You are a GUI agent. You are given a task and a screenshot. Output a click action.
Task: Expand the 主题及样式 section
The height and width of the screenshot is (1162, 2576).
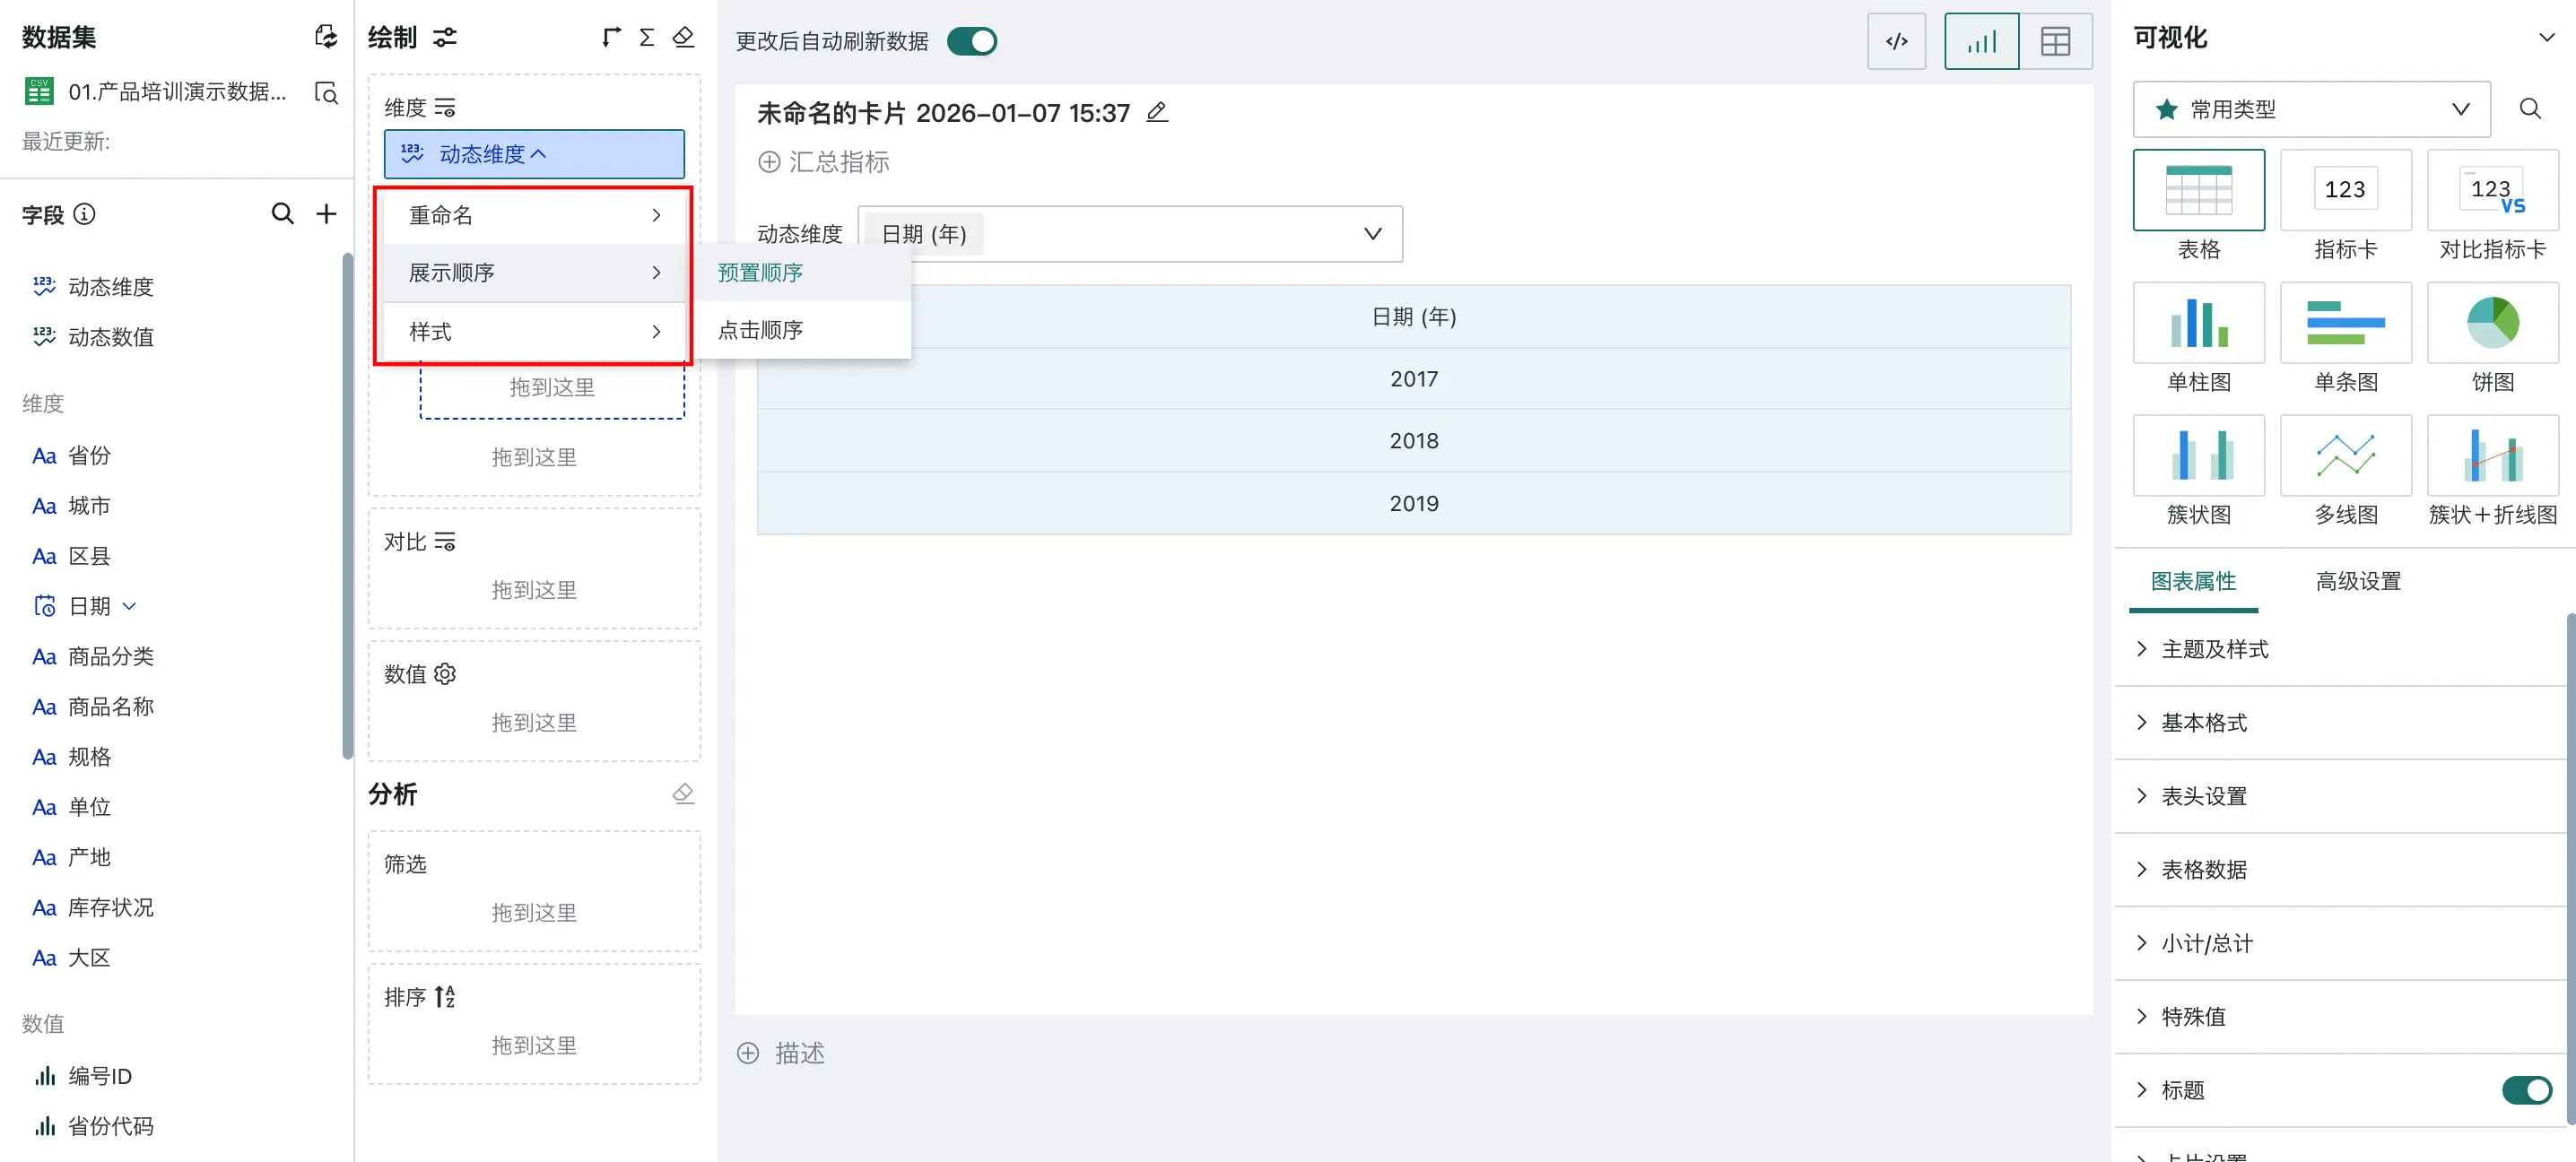coord(2214,649)
